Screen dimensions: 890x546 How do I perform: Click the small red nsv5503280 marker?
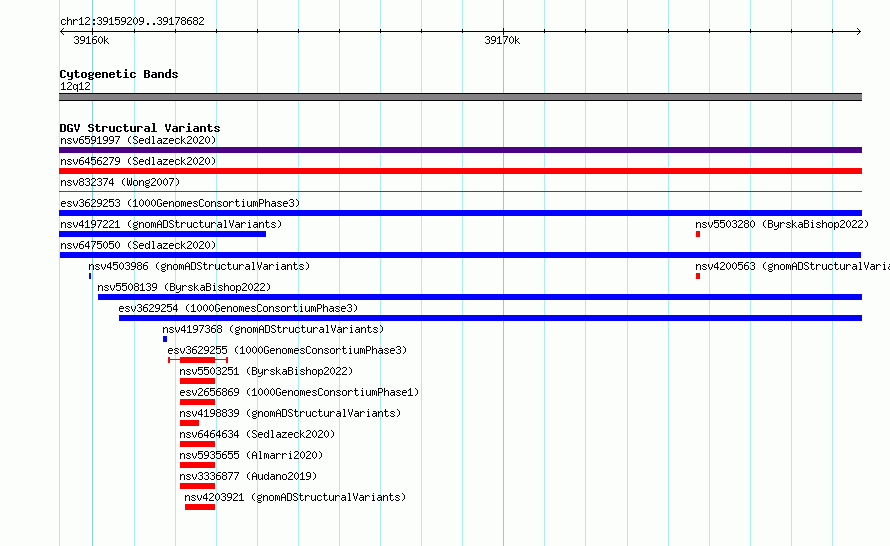pos(698,234)
